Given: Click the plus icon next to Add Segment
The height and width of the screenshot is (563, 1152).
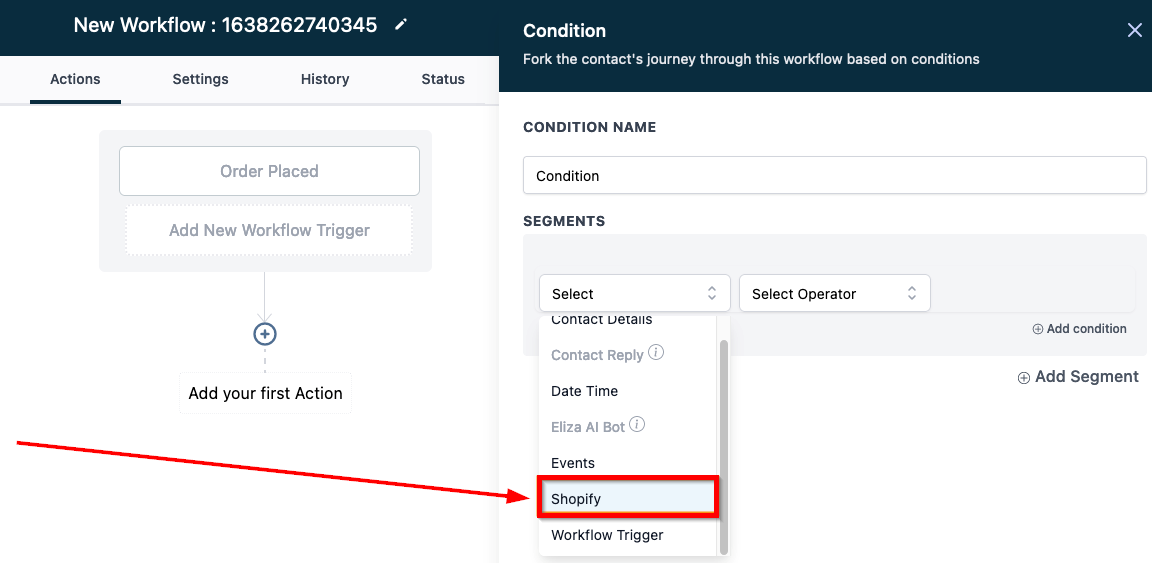Looking at the screenshot, I should [x=1023, y=378].
